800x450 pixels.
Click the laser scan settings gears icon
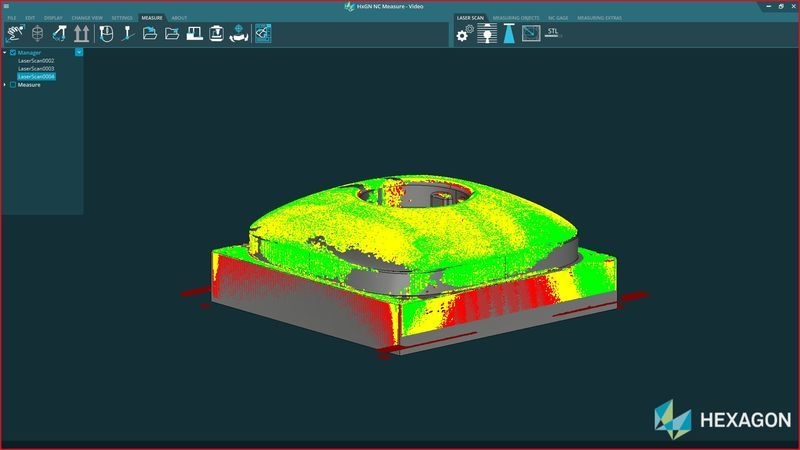pos(463,34)
